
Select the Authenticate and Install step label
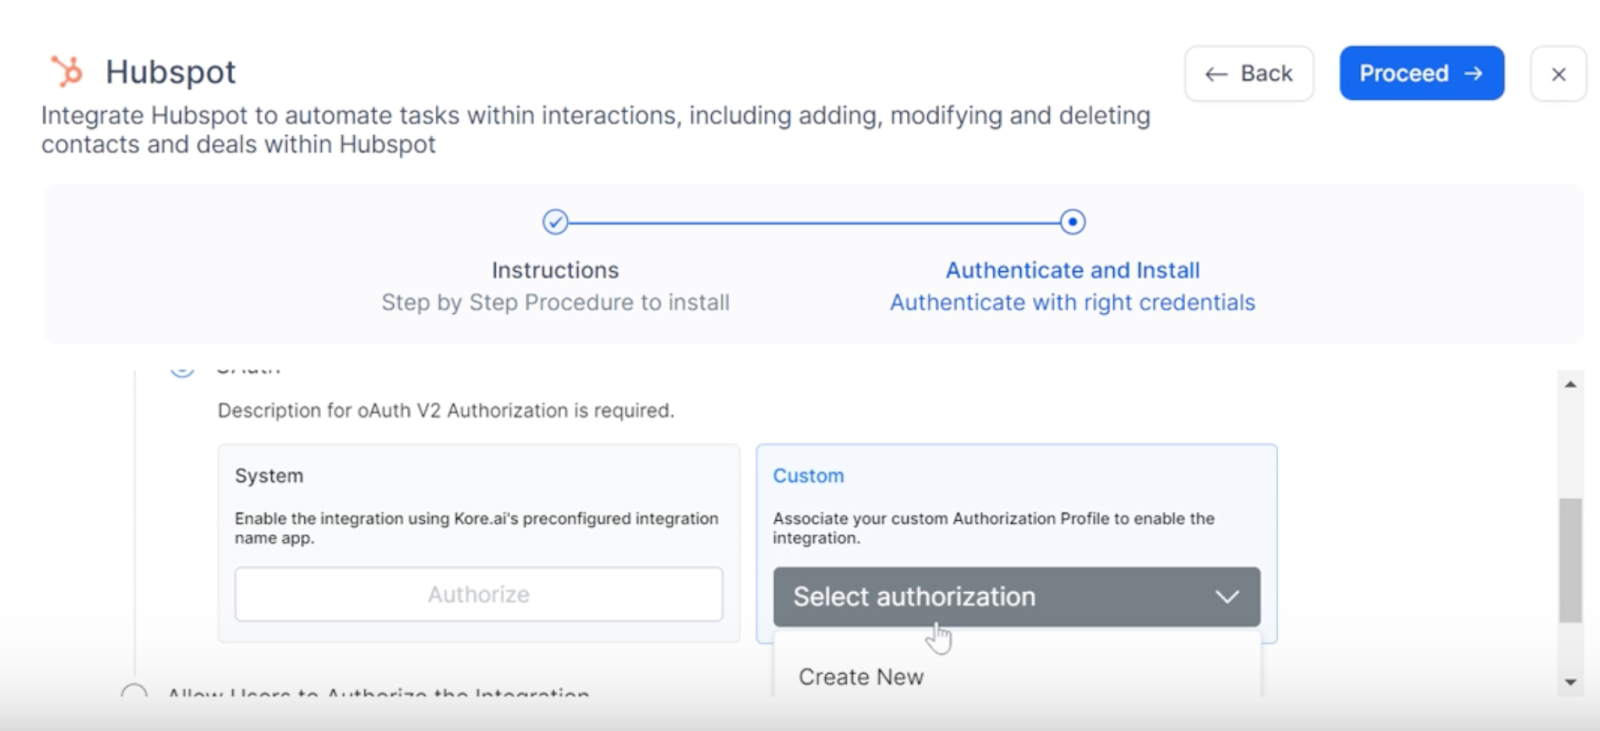1072,270
